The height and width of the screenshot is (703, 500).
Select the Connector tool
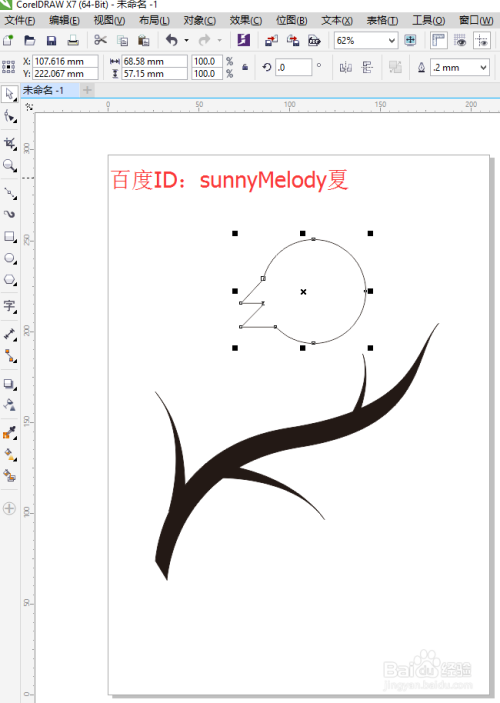(9, 356)
